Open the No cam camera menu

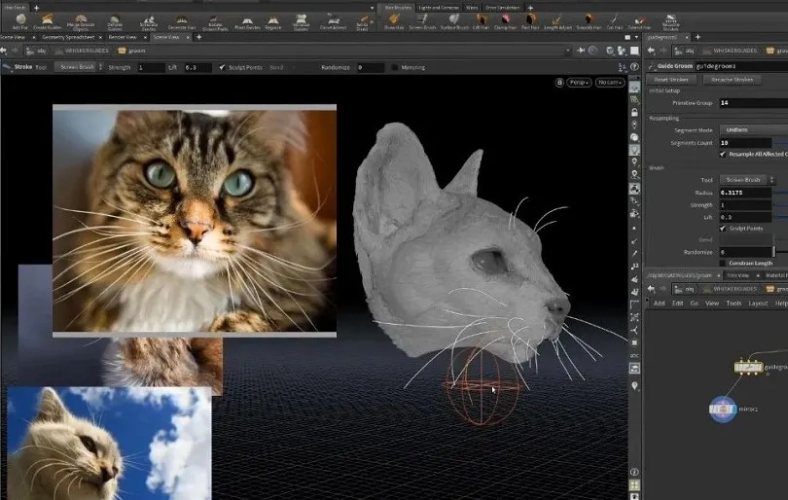coord(610,82)
